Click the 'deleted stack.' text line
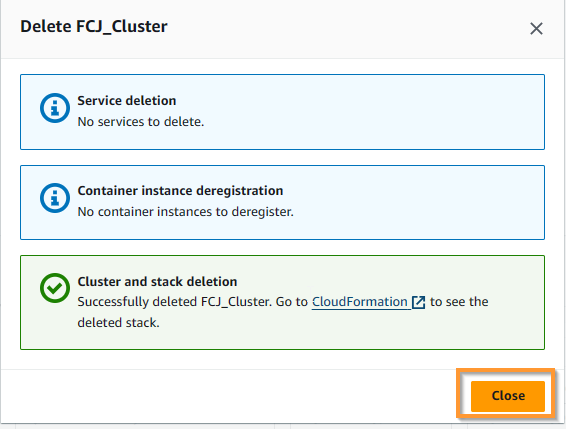 pos(118,322)
